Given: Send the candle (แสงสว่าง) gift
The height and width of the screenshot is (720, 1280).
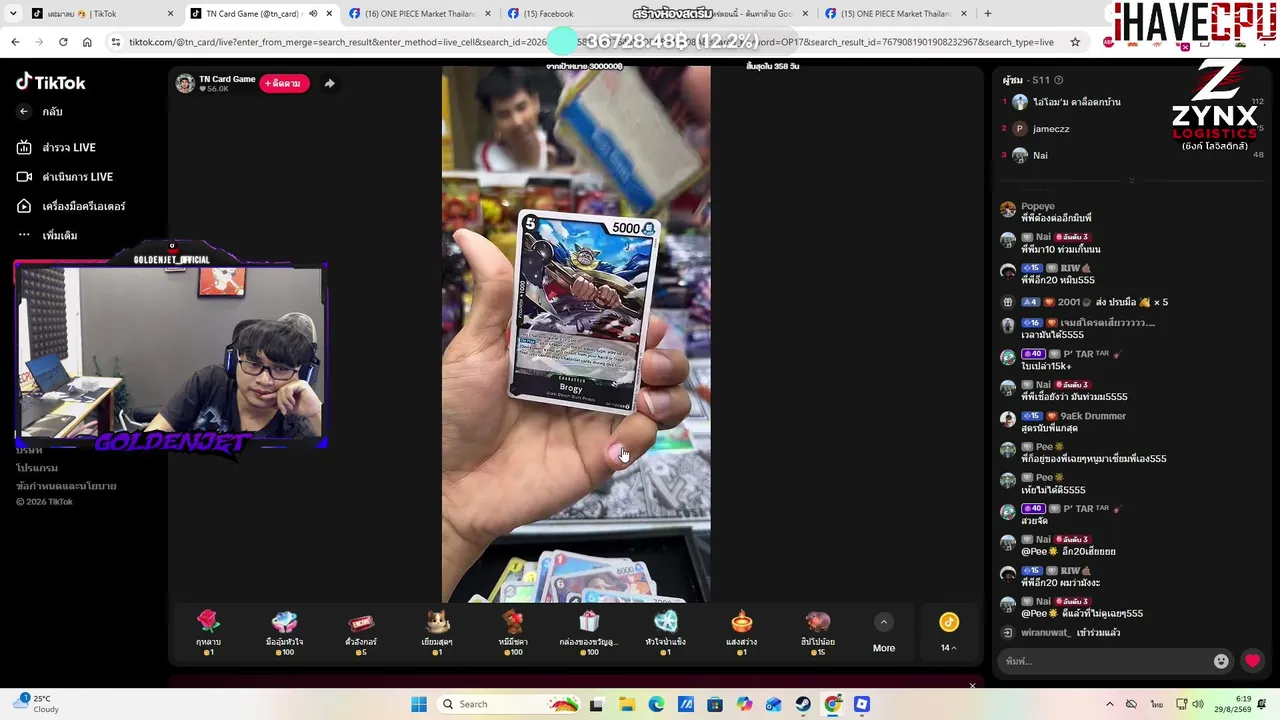Looking at the screenshot, I should coord(742,632).
